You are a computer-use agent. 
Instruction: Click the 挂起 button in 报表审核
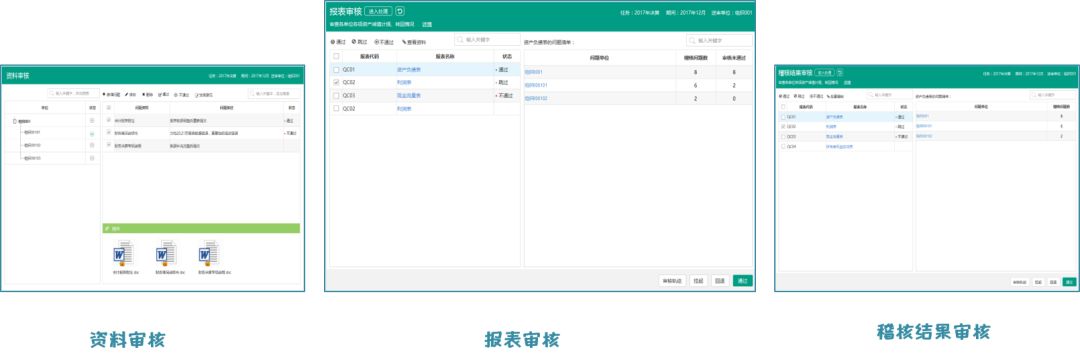pos(698,281)
